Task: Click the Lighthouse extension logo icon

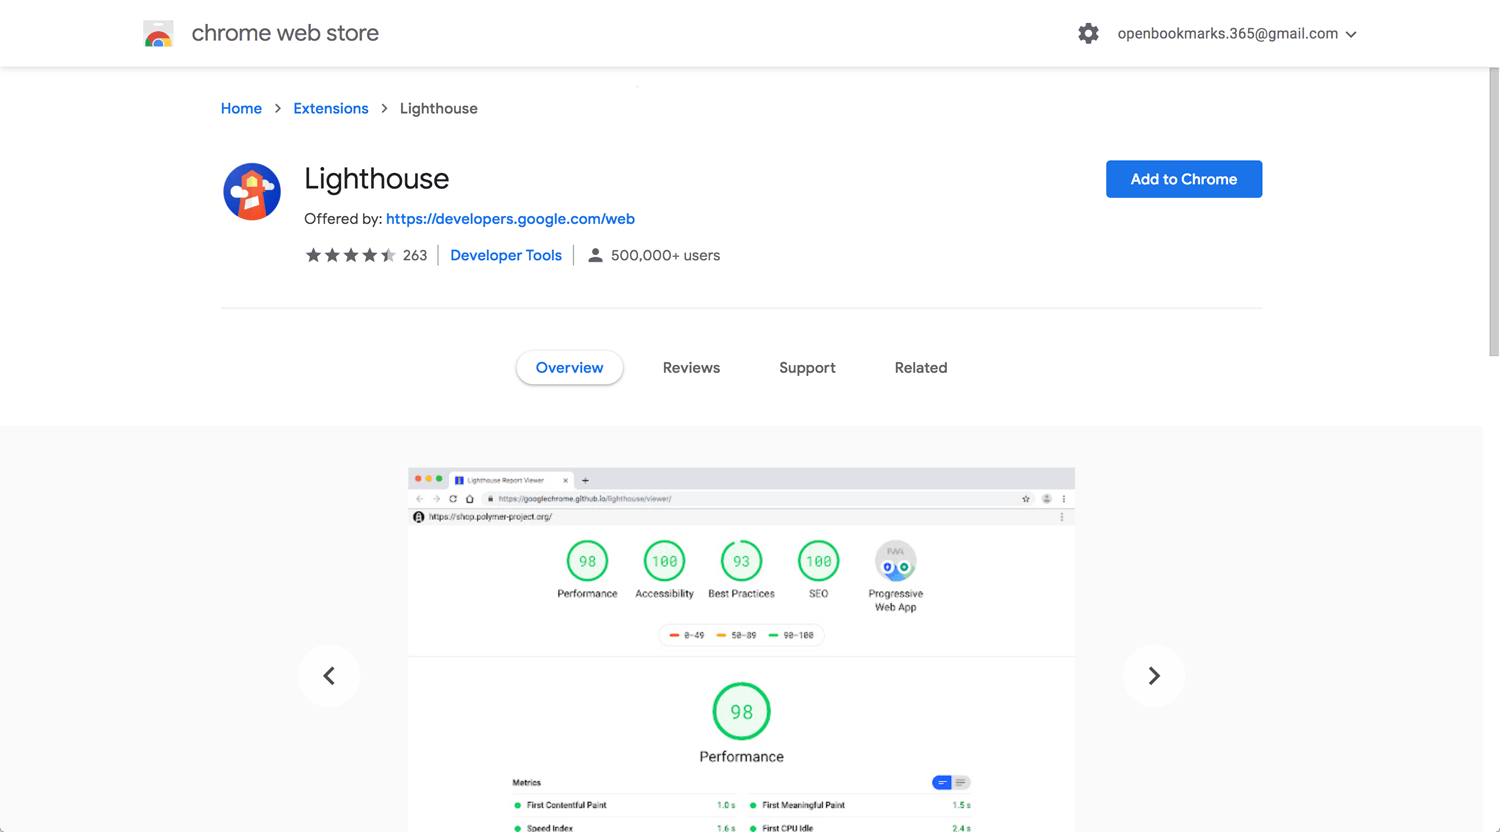Action: [x=252, y=191]
